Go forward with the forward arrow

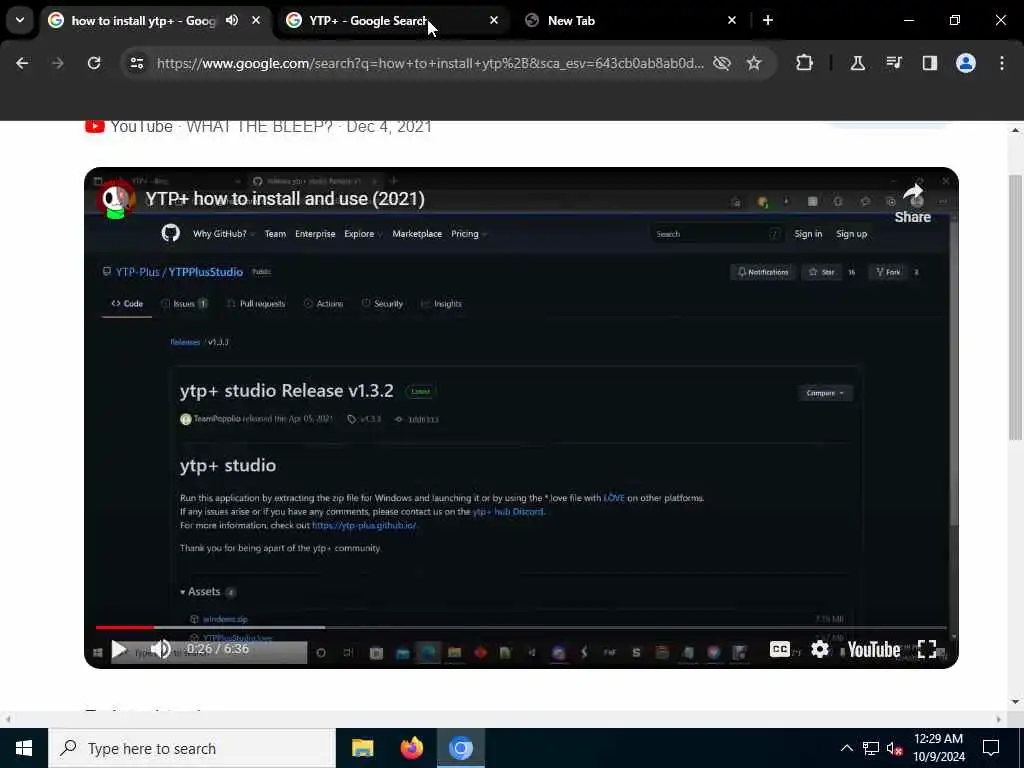coord(58,63)
